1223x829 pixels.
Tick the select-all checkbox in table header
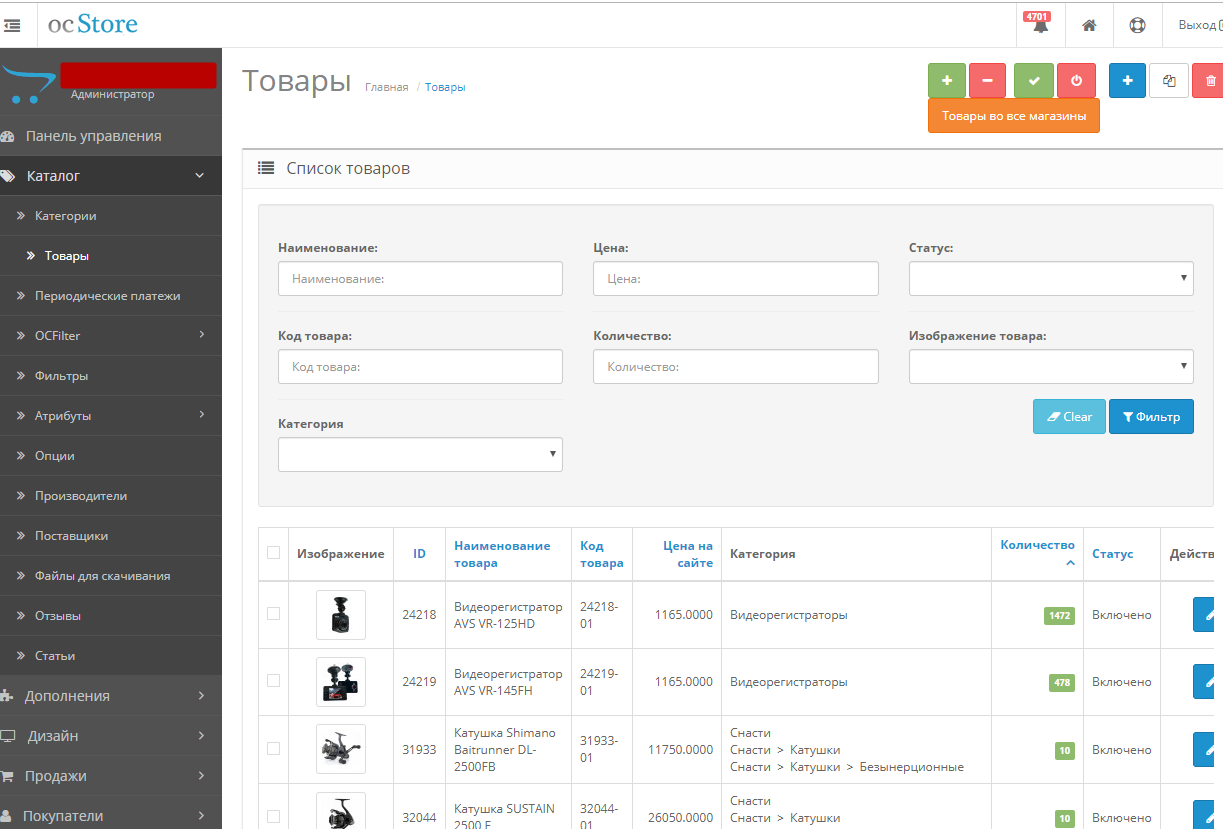click(x=273, y=552)
